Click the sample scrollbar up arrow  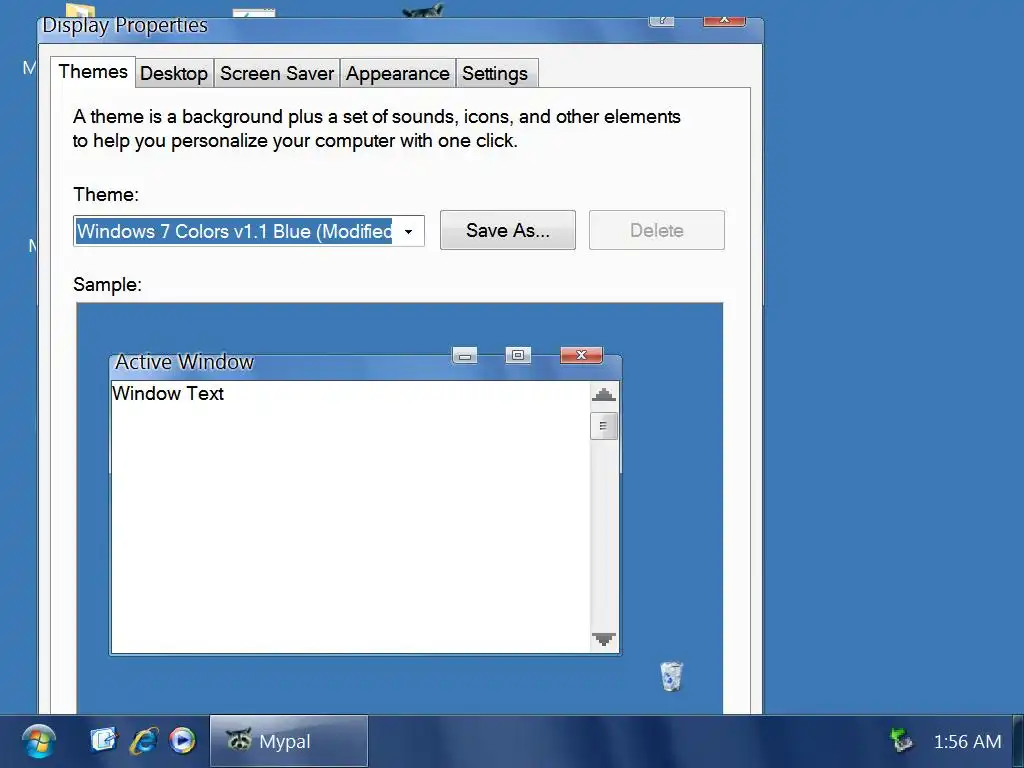pyautogui.click(x=603, y=394)
